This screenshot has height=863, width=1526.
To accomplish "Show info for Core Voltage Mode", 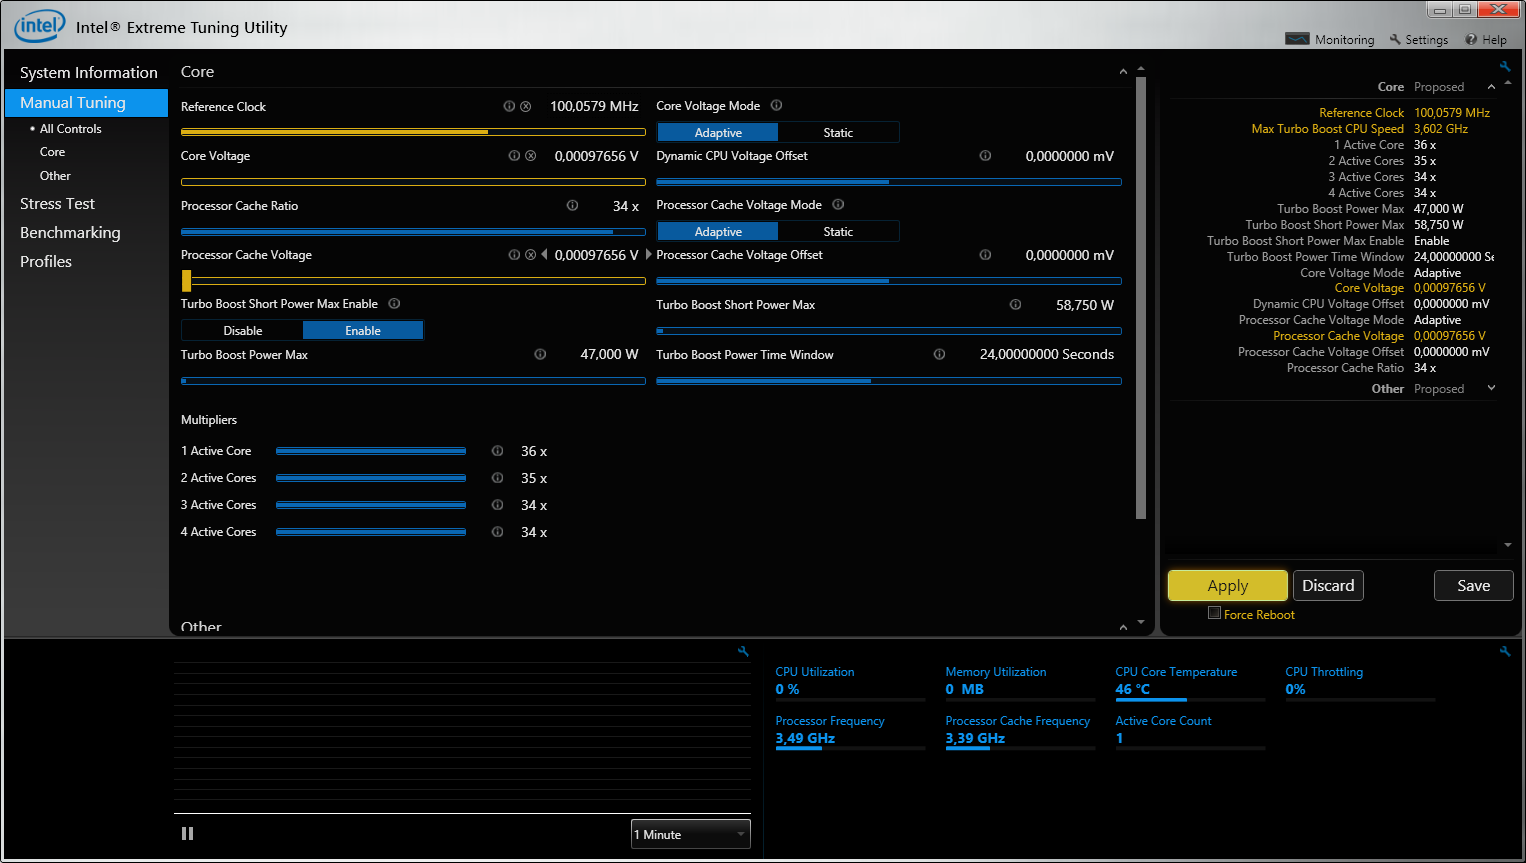I will (776, 105).
